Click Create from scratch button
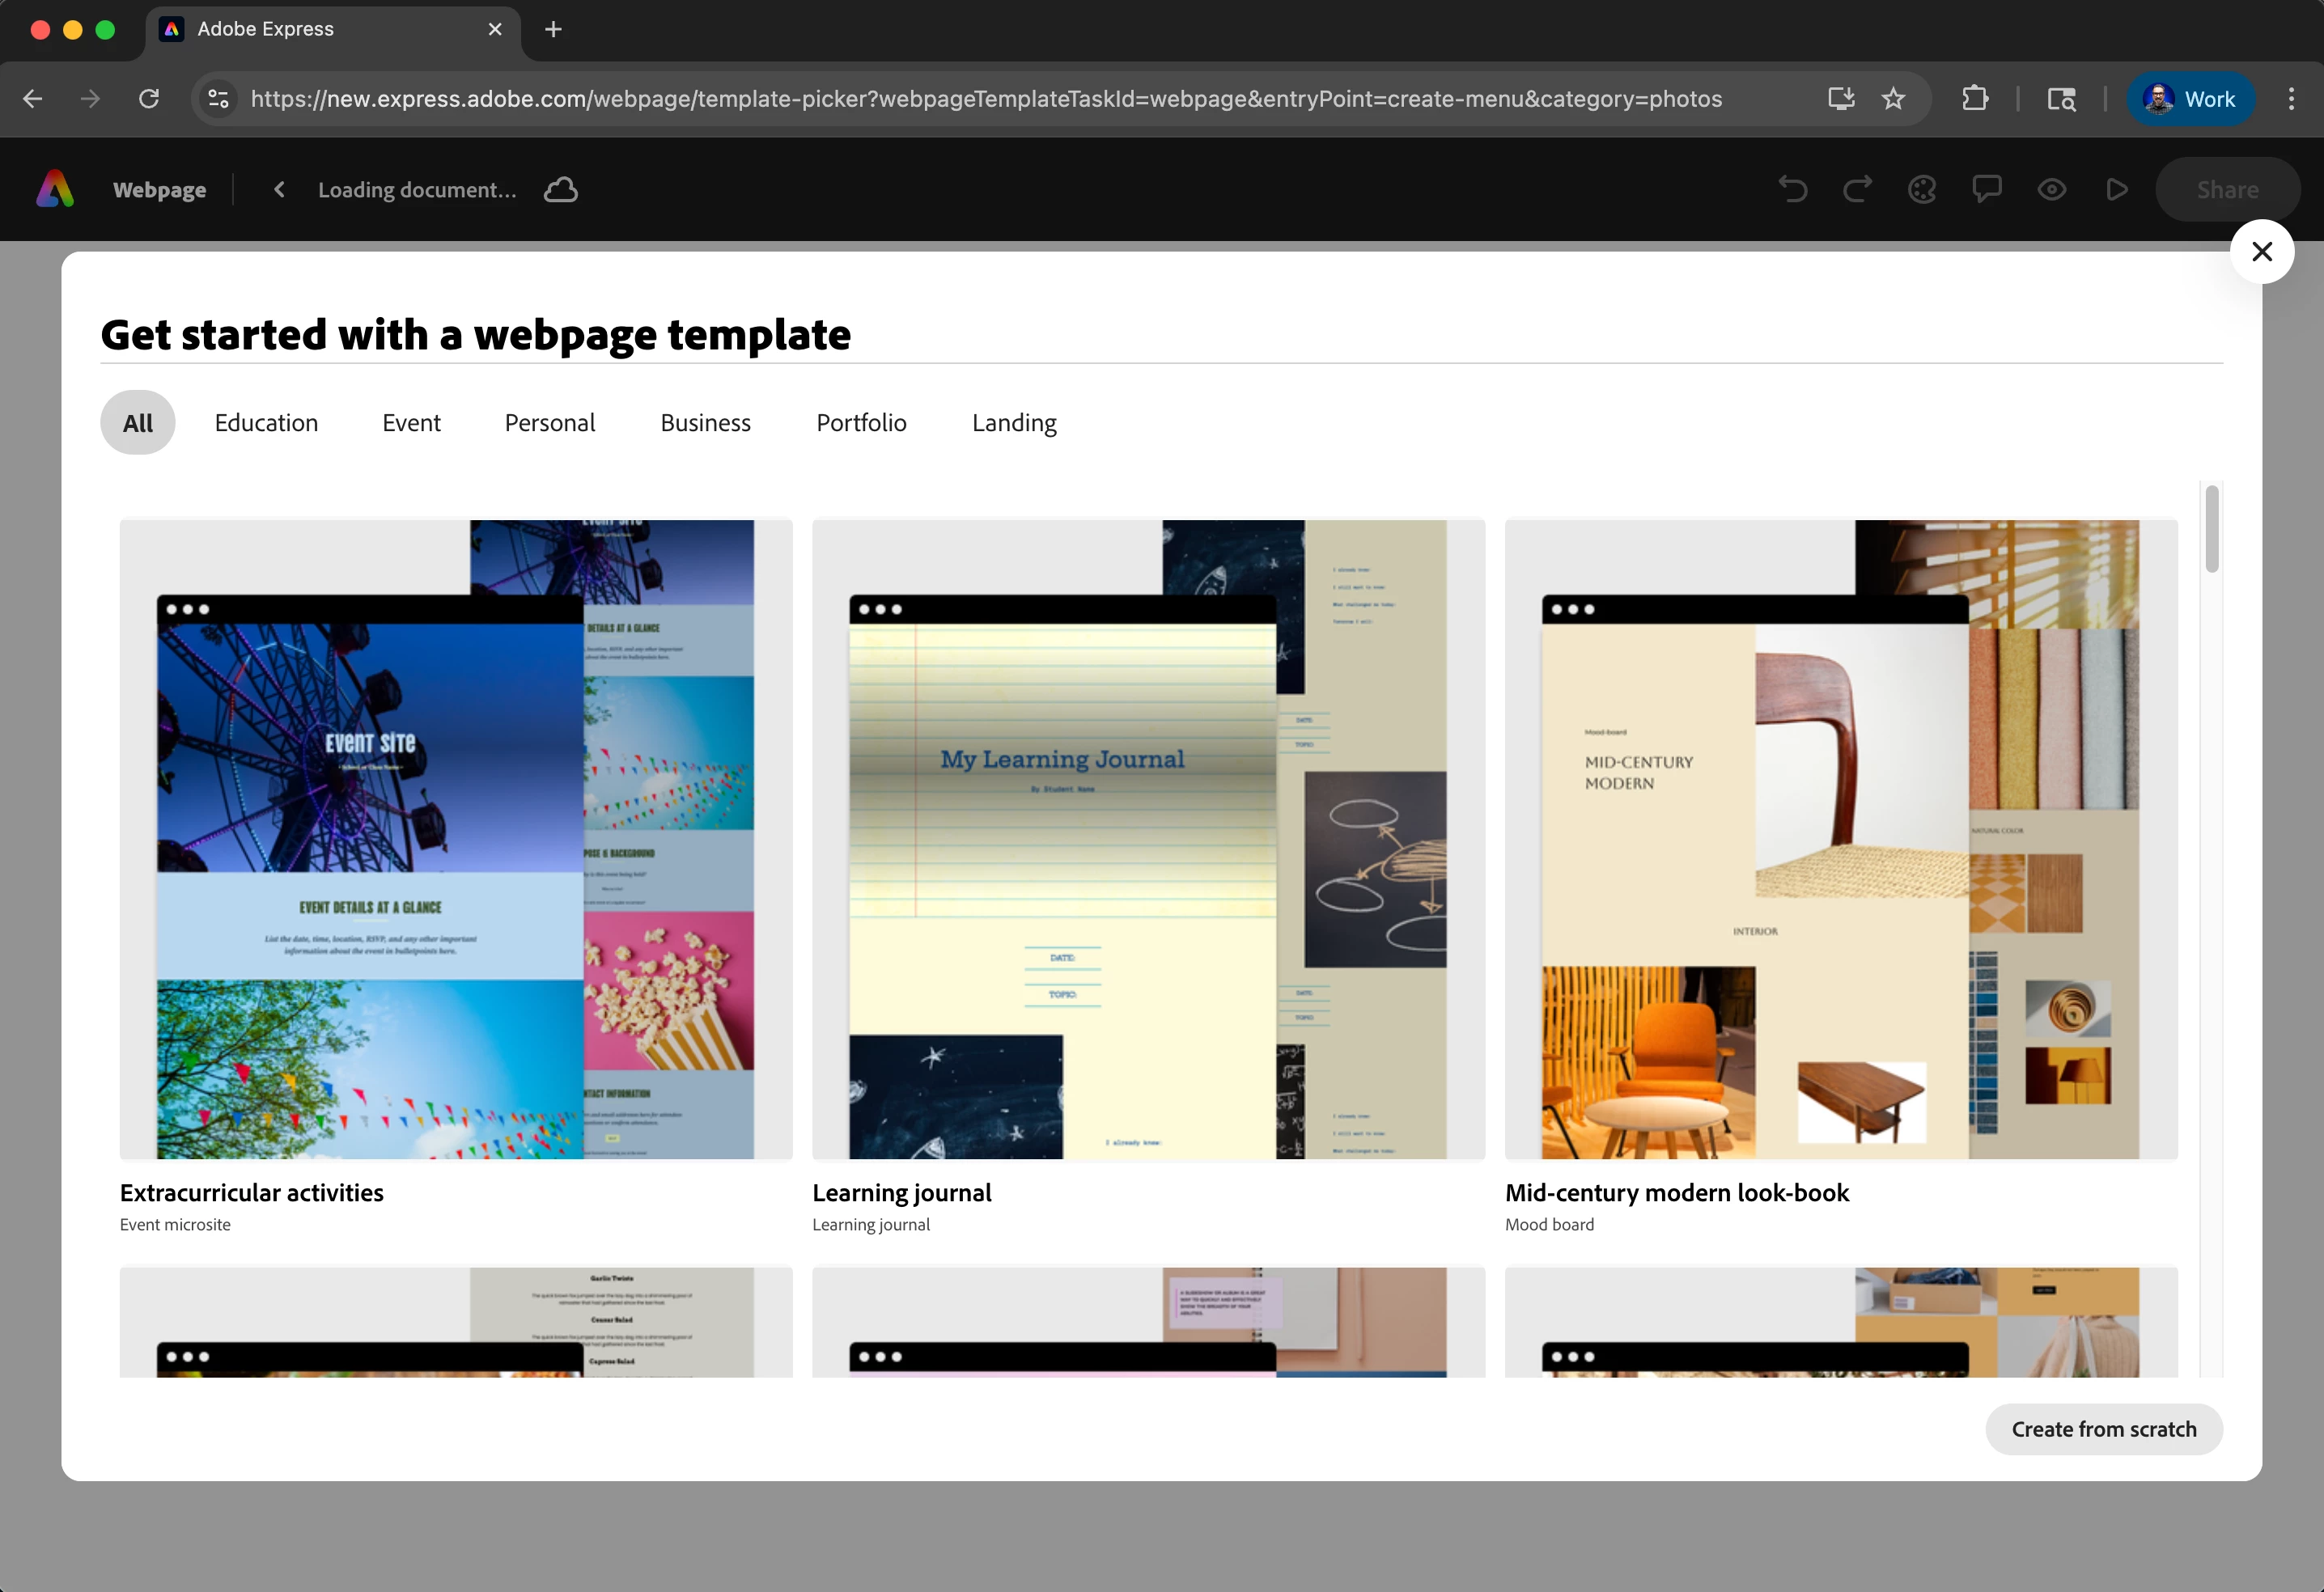Viewport: 2324px width, 1592px height. pos(2103,1429)
